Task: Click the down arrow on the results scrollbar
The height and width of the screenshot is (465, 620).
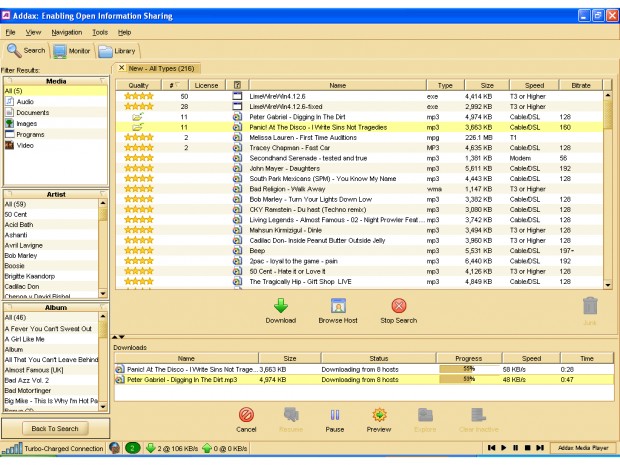Action: [x=608, y=285]
